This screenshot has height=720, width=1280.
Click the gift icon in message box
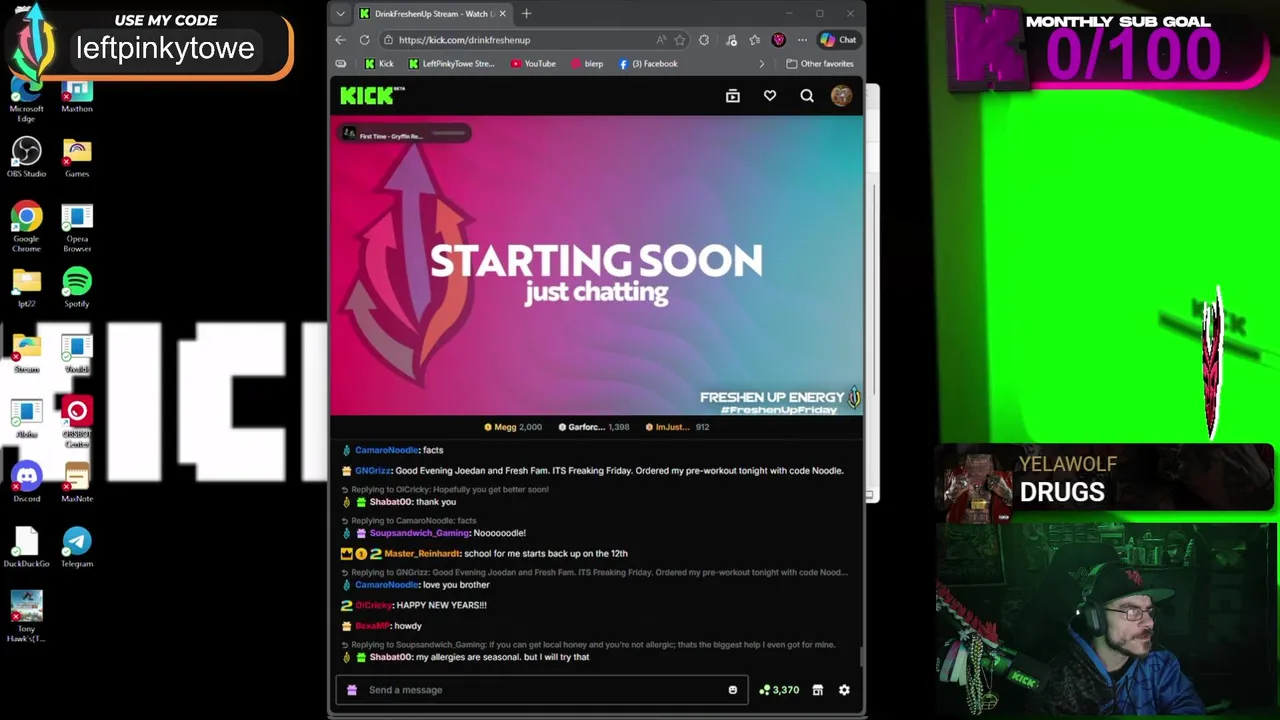(351, 690)
